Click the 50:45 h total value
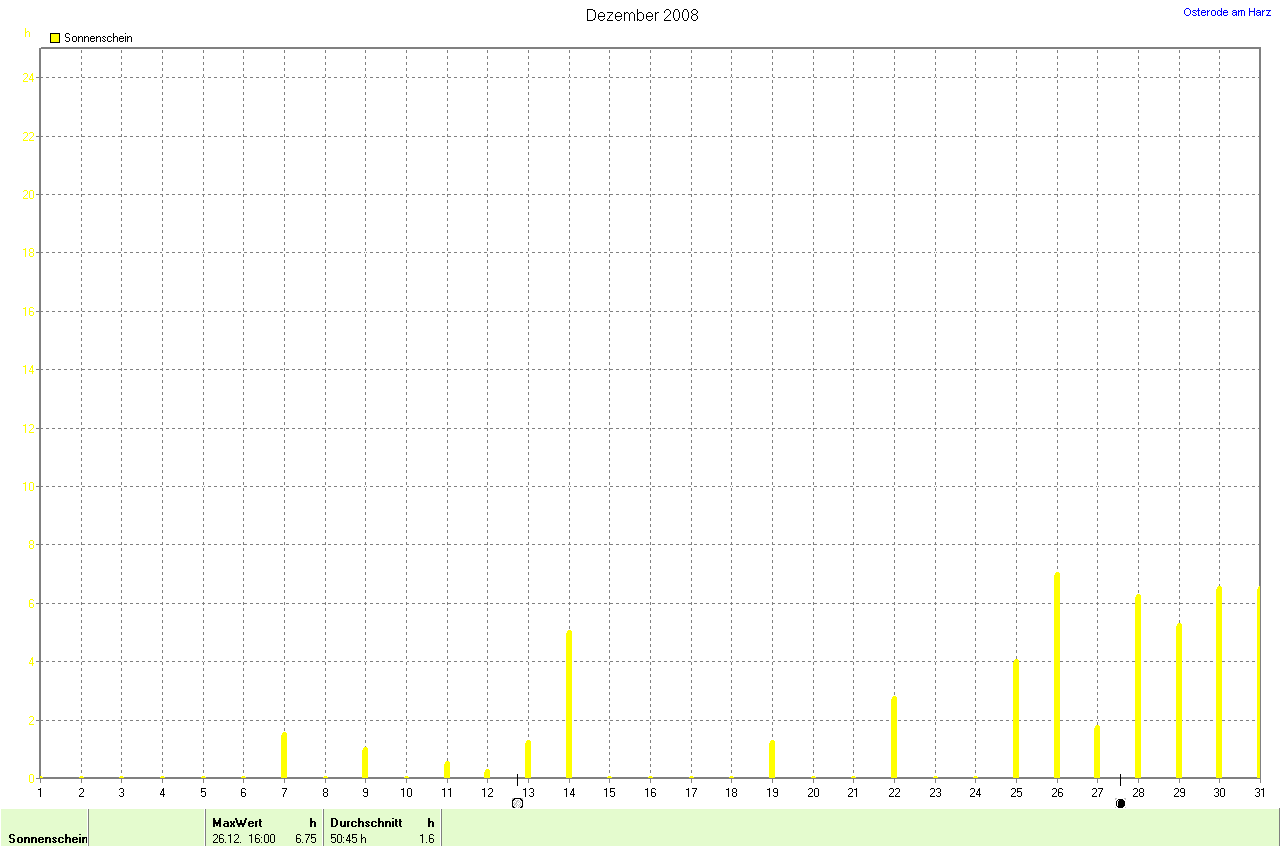 (x=348, y=839)
